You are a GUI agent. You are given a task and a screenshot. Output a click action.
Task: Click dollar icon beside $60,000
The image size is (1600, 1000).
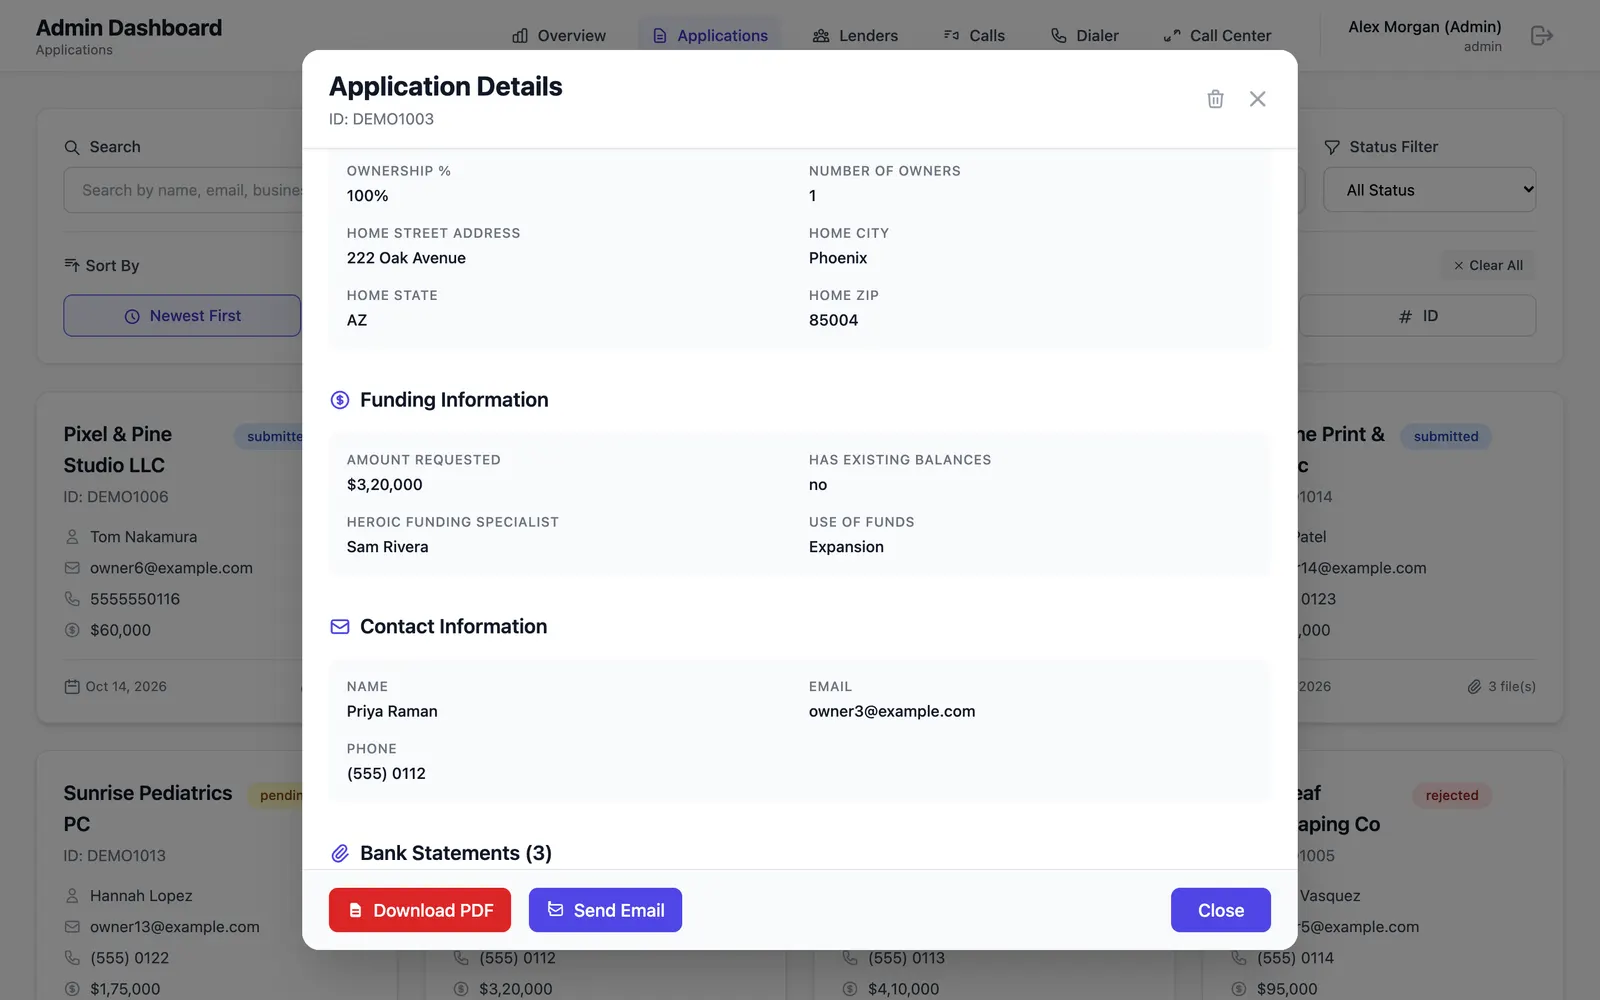[x=72, y=630]
